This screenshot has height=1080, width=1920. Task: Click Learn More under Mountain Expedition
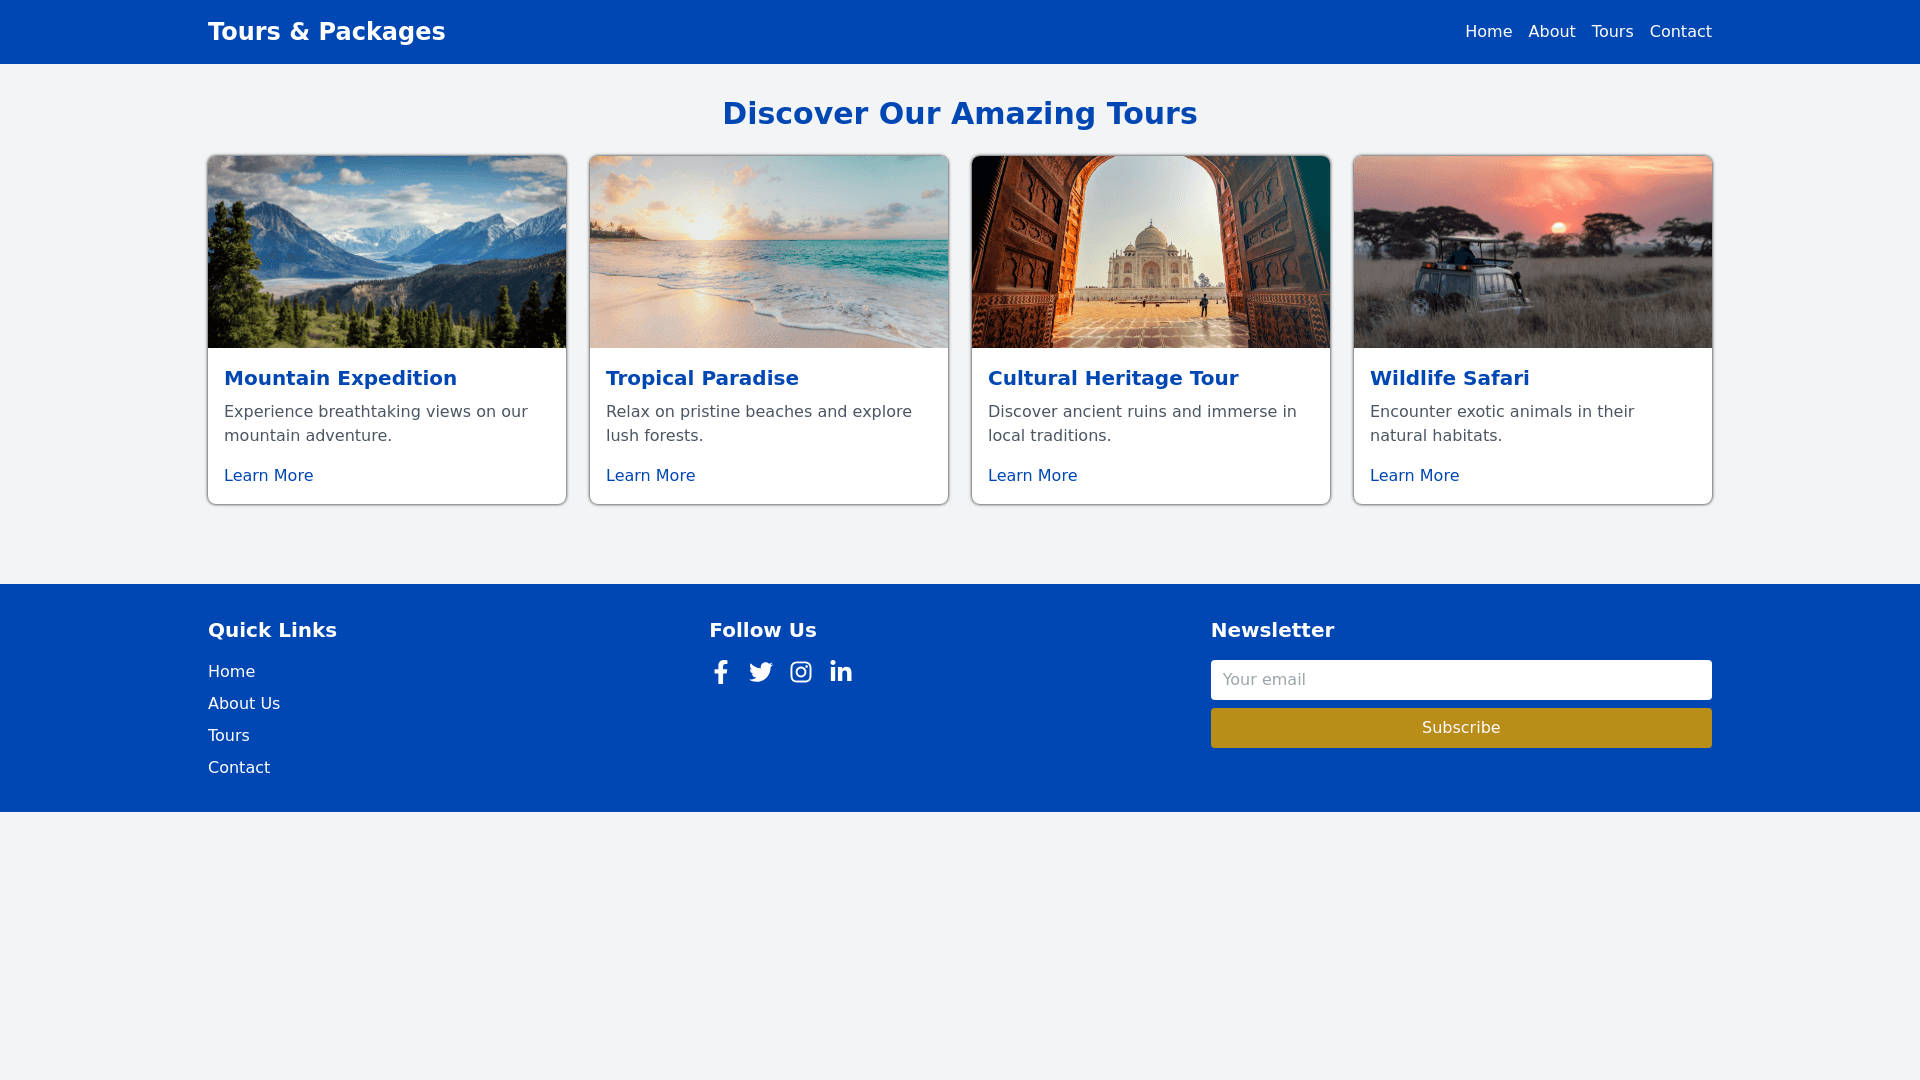268,476
